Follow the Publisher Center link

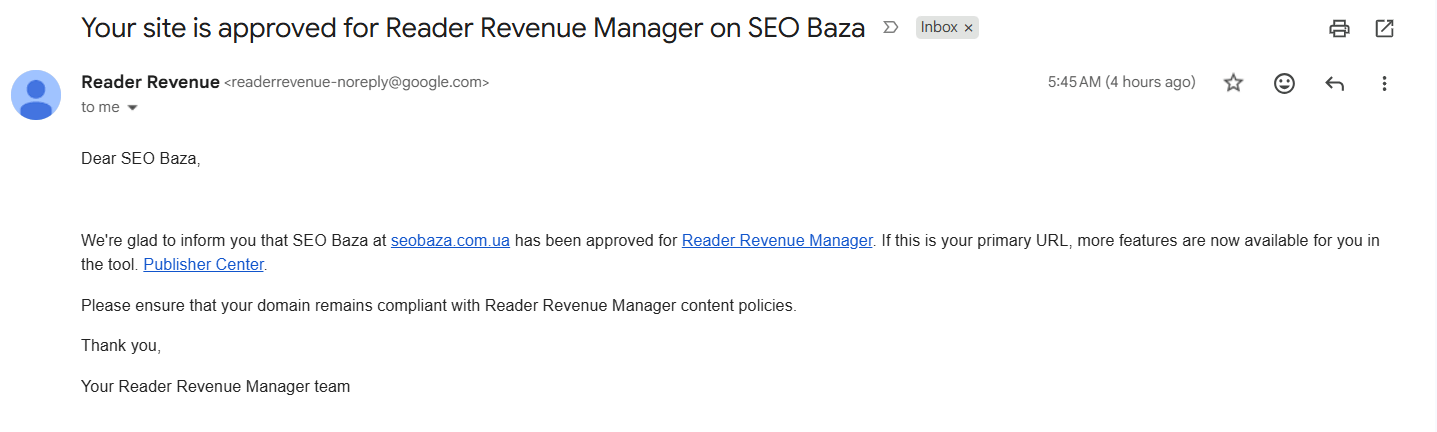click(204, 265)
